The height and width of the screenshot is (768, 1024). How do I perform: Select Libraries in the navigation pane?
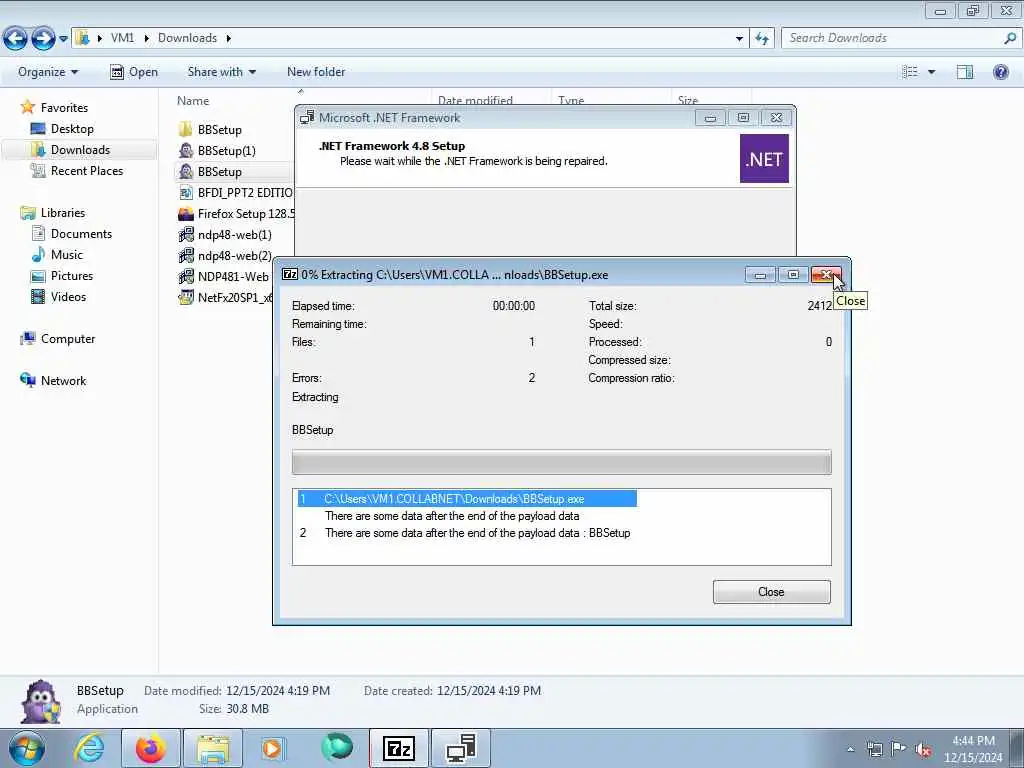(53, 213)
